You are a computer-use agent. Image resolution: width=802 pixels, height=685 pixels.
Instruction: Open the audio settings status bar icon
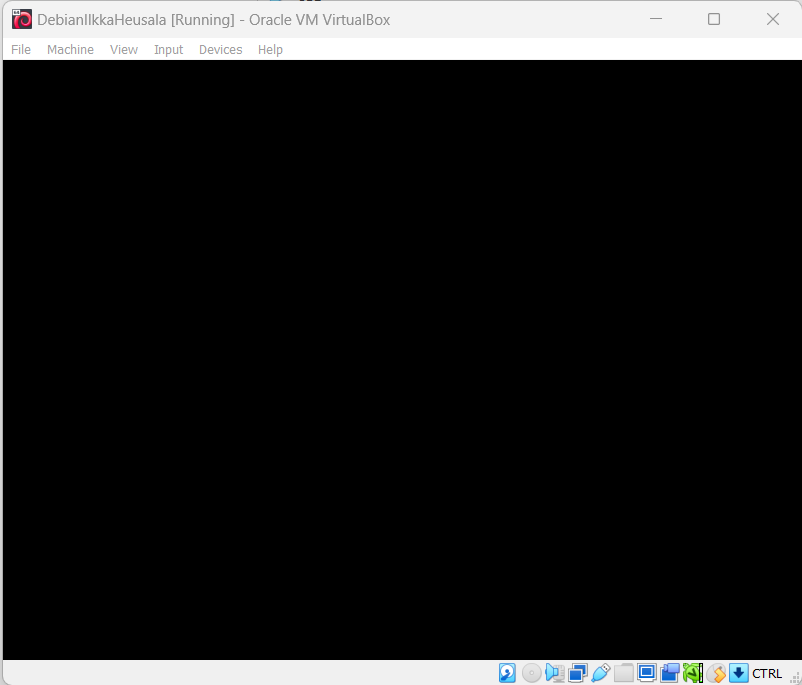click(x=555, y=673)
